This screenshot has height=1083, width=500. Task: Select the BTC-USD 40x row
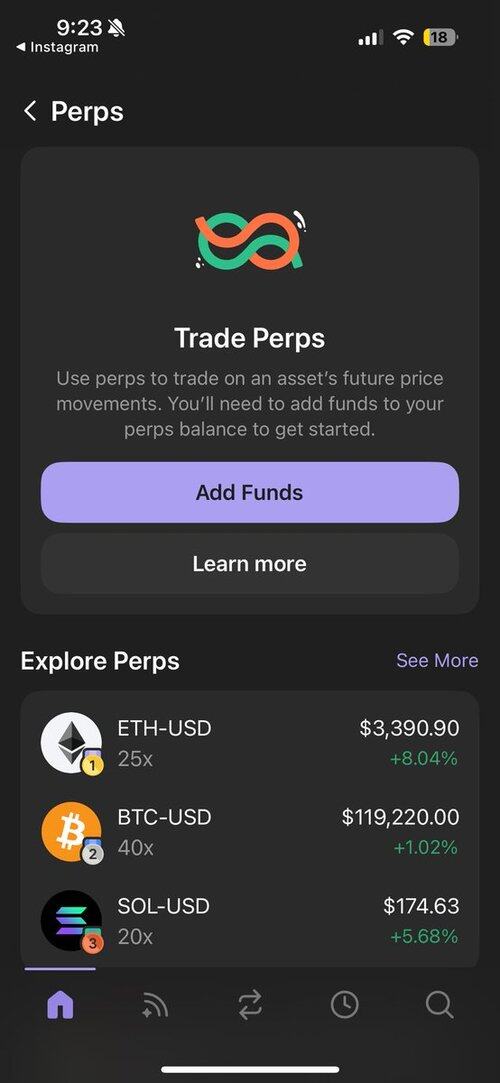pos(250,832)
